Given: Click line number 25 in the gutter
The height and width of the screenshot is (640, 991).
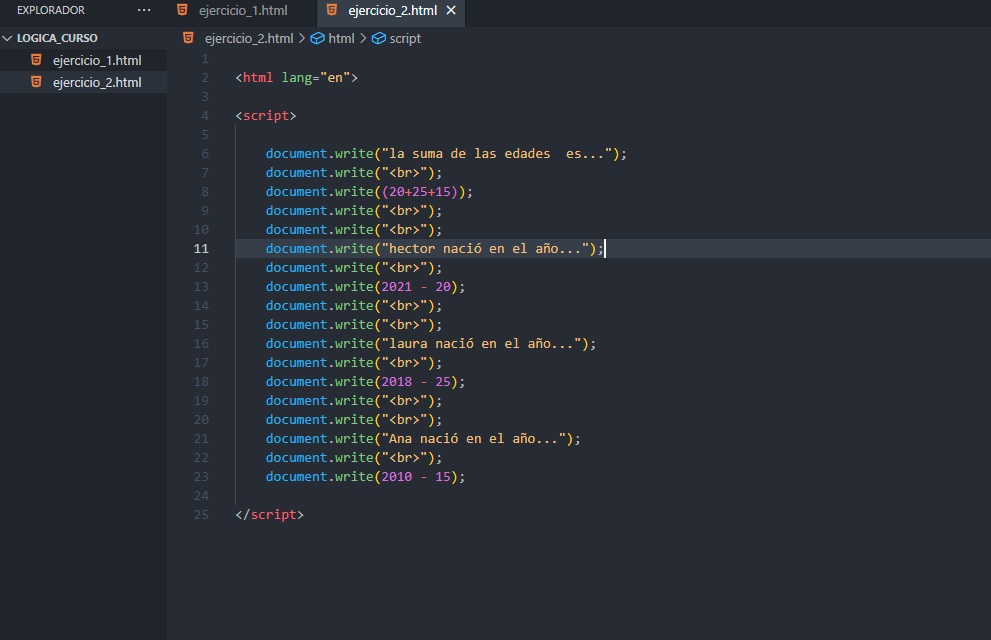Looking at the screenshot, I should (201, 515).
